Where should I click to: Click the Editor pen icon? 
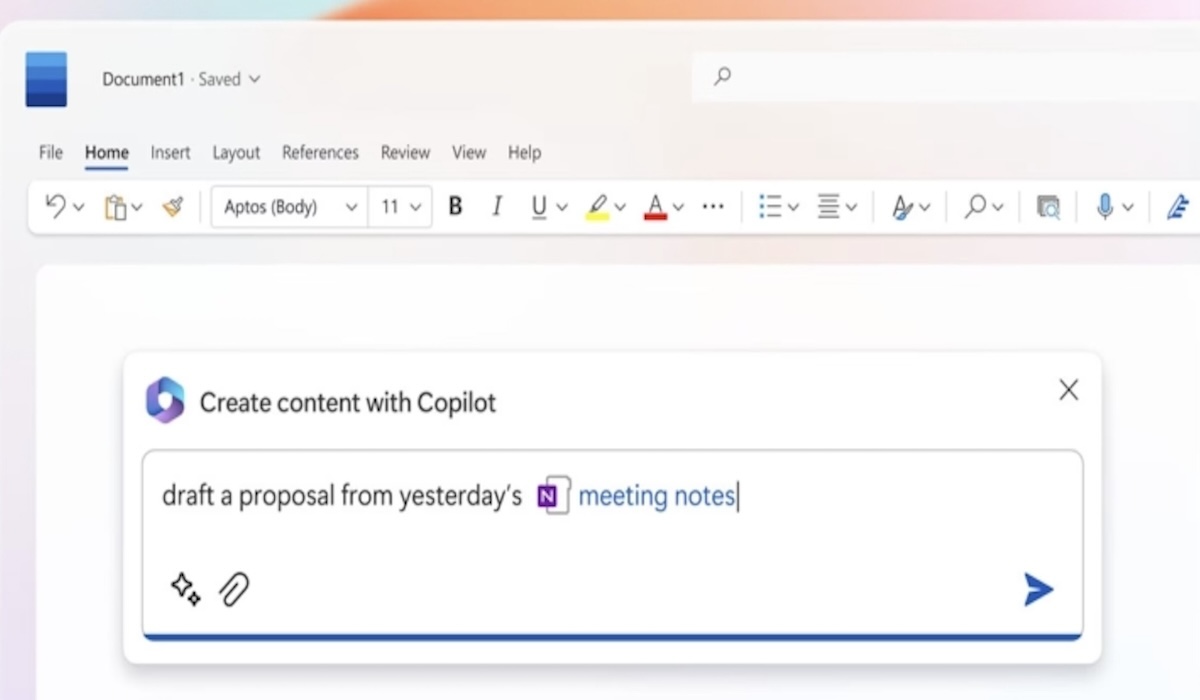coord(1178,207)
